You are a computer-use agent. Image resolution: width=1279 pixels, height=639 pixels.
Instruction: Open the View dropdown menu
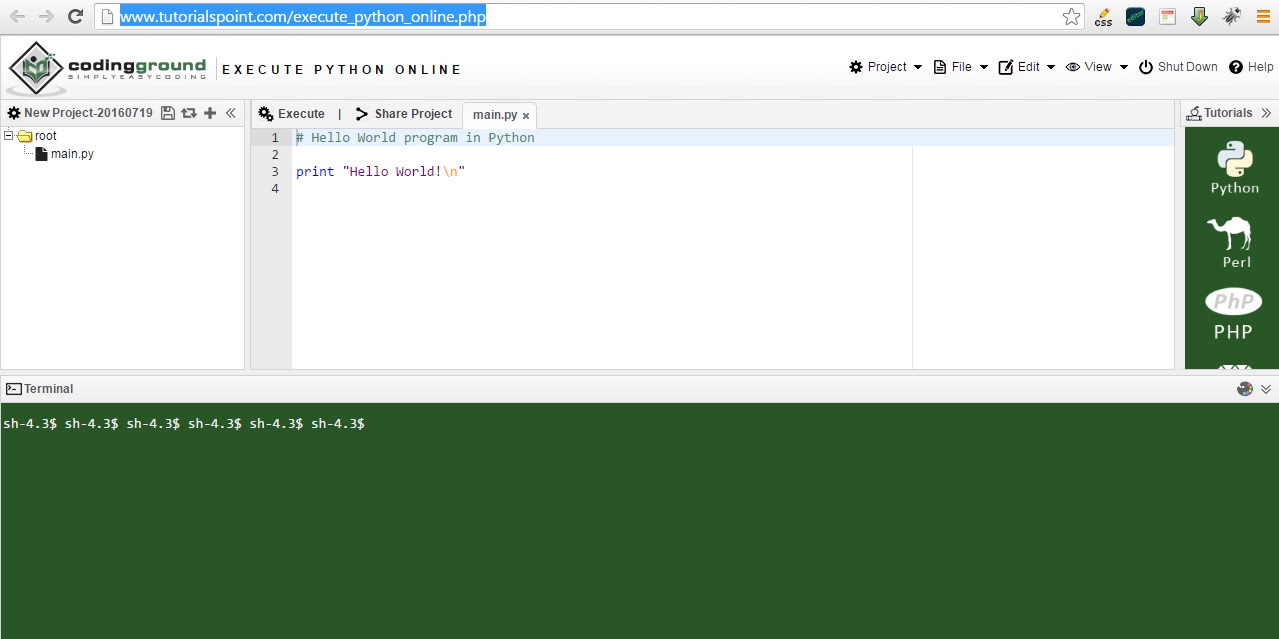coord(1096,67)
